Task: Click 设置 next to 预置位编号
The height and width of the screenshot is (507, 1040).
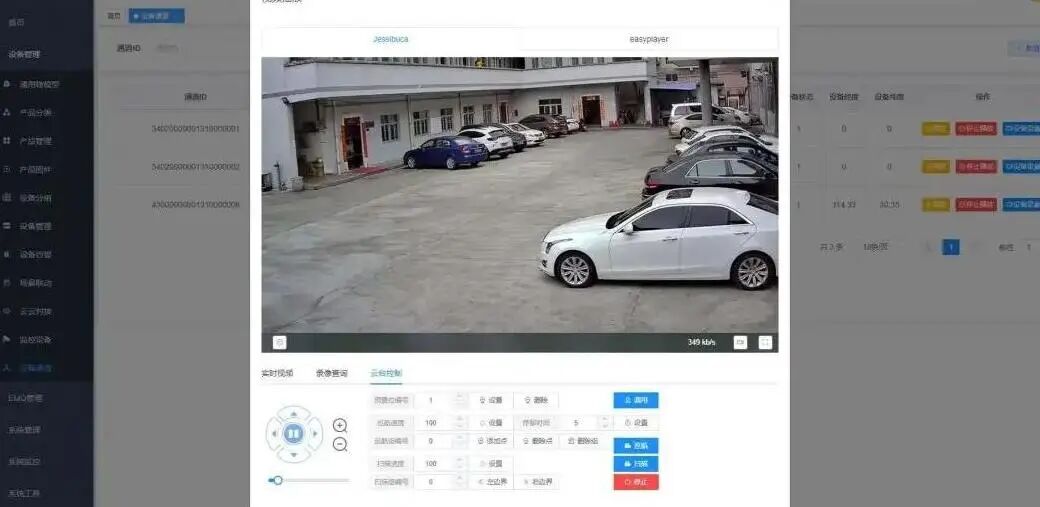Action: [491, 400]
